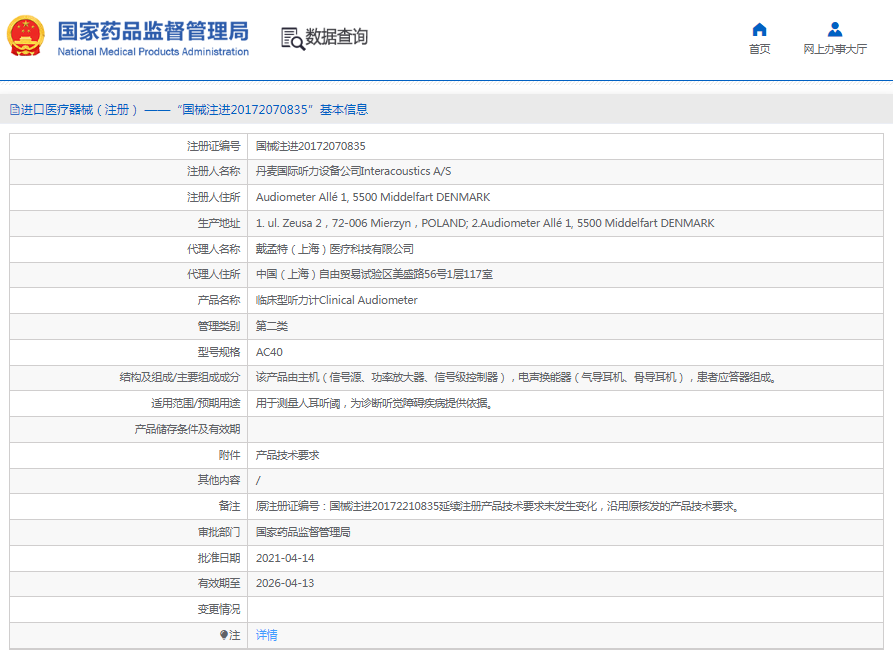Click the 代理人住所 label
Screen dimensions: 893x656
pyautogui.click(x=214, y=274)
